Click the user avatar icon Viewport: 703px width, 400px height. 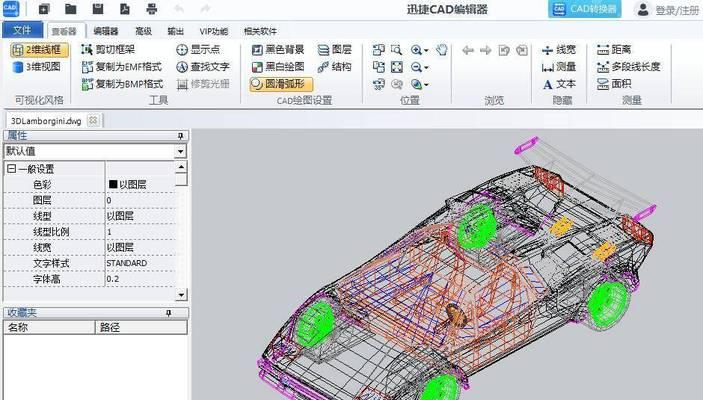tap(643, 9)
